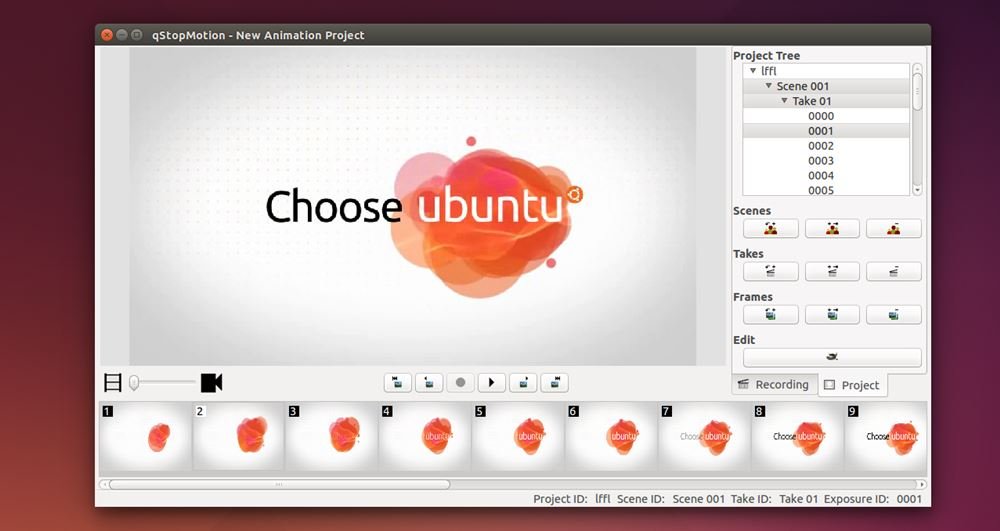Open the frame editor using the Edit button

[832, 357]
